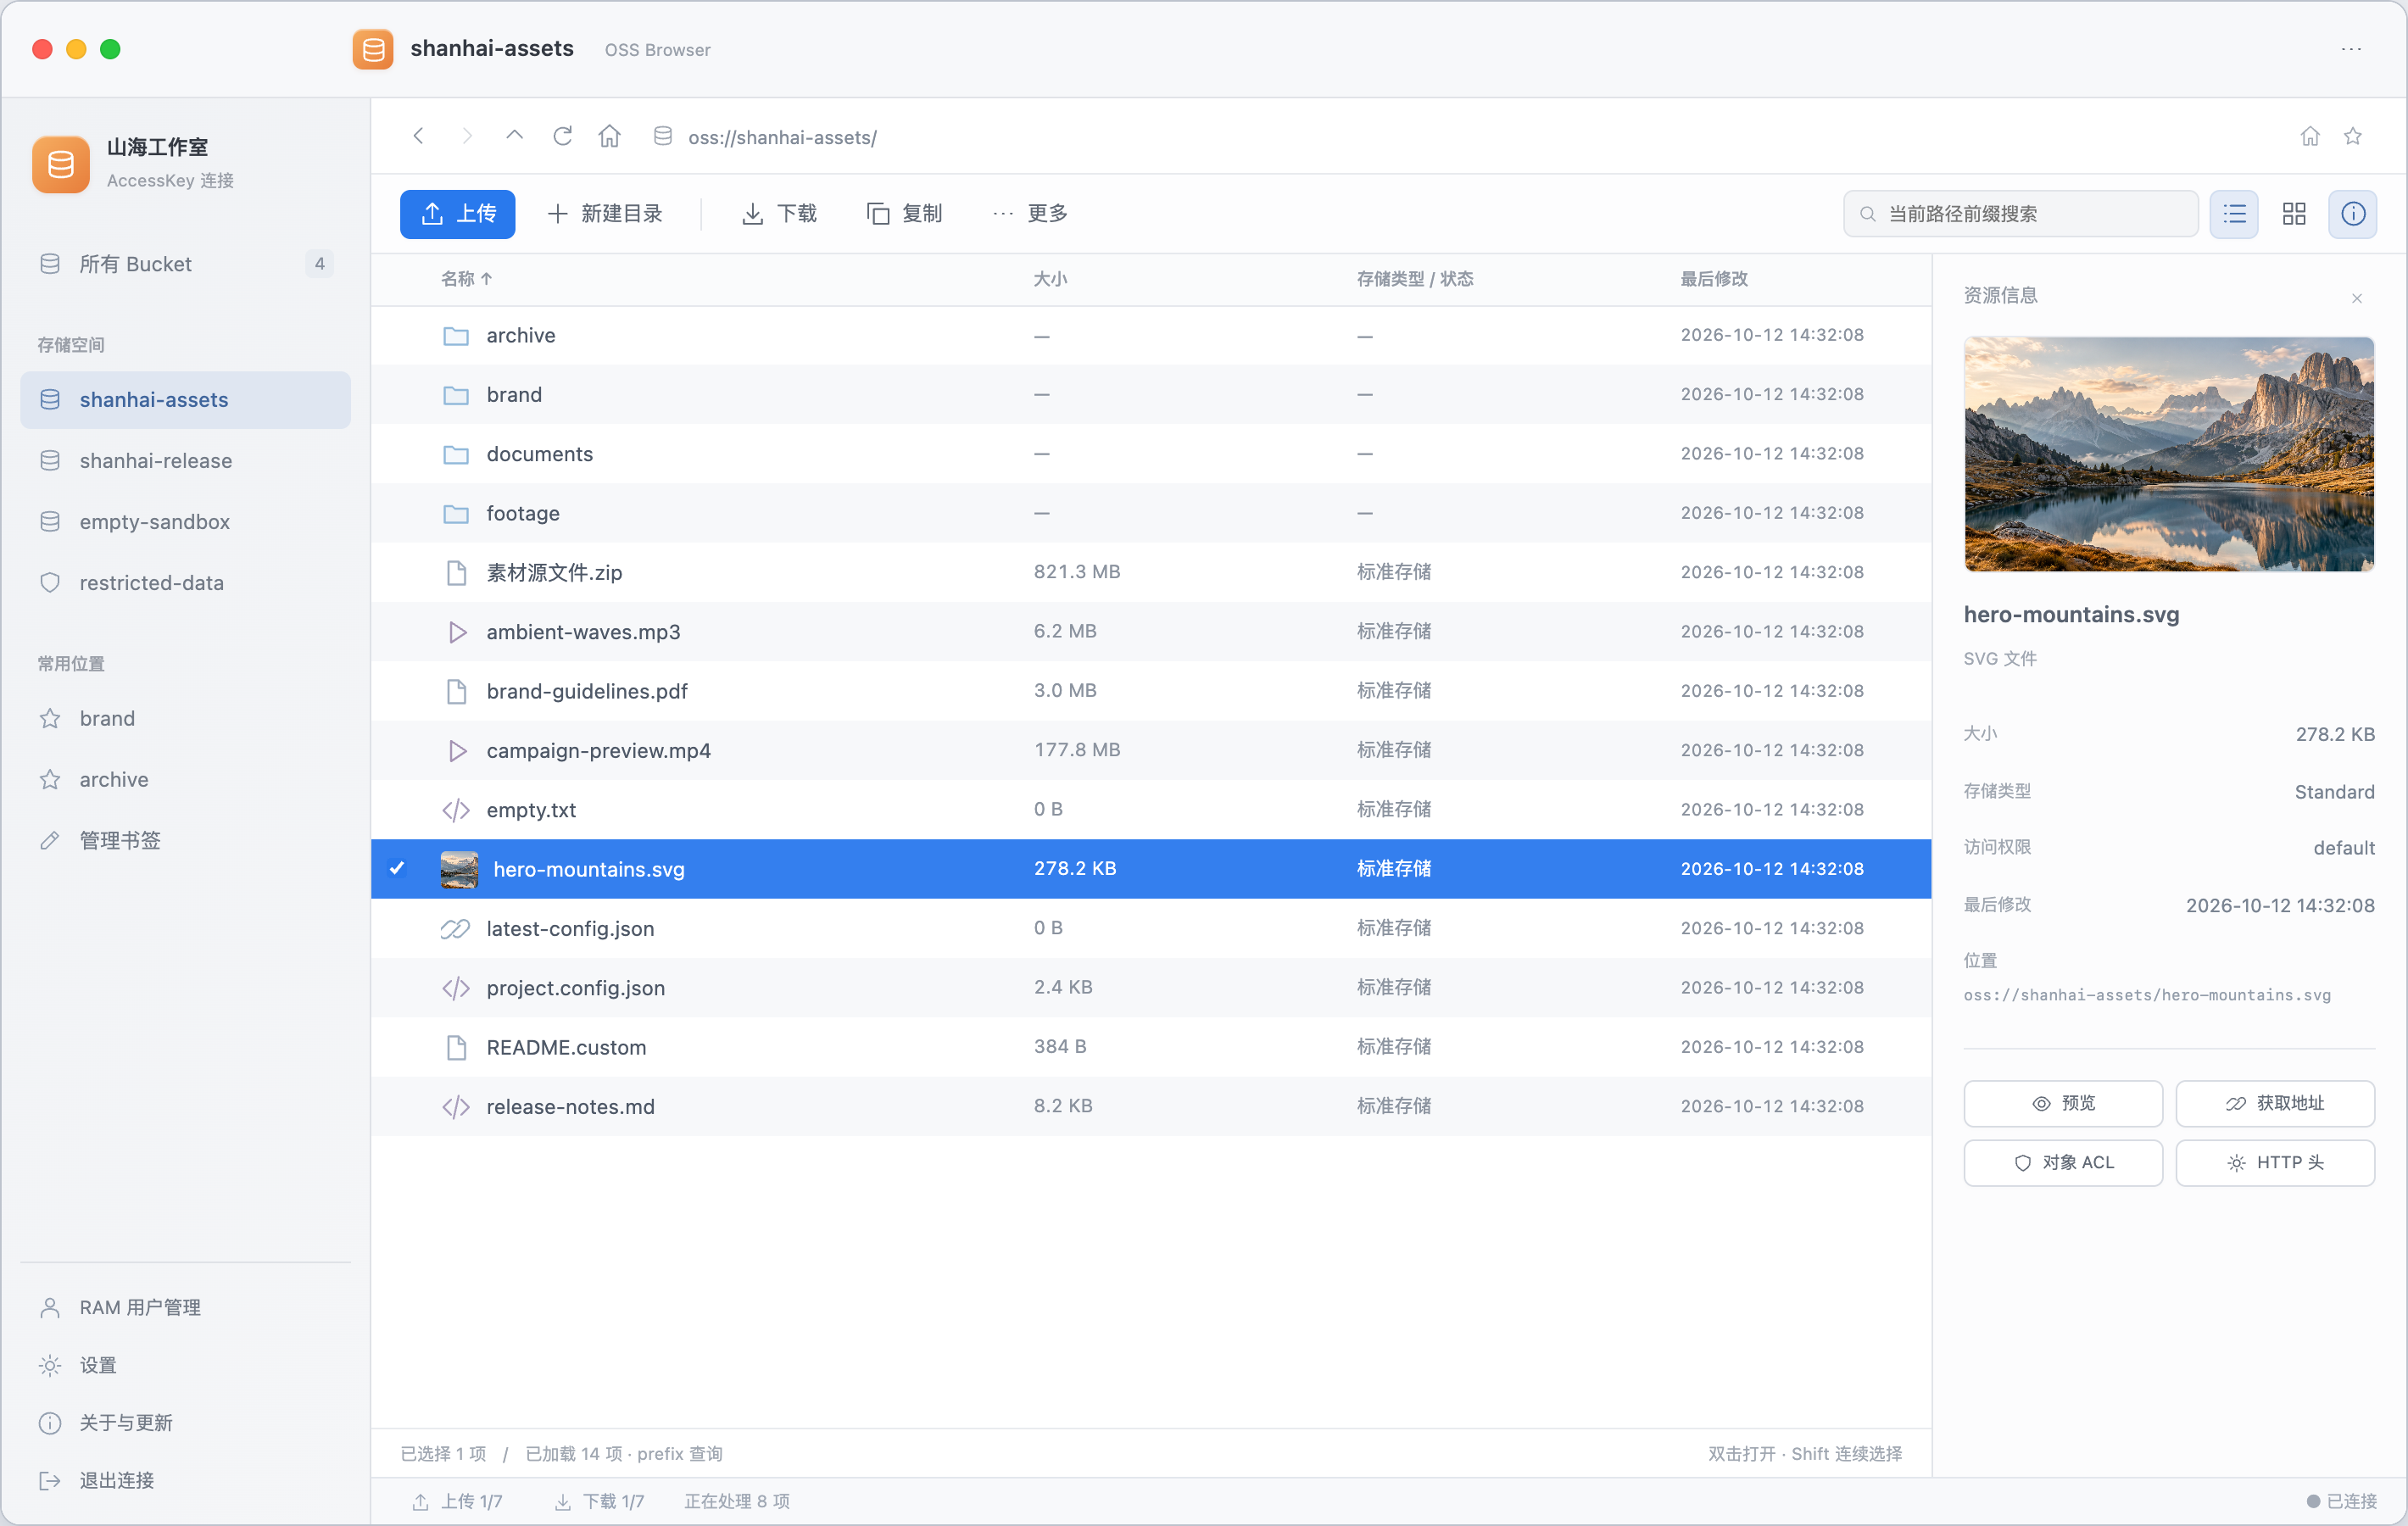Uncheck the hero-mountains.svg row checkbox
Image resolution: width=2408 pixels, height=1526 pixels.
(397, 868)
